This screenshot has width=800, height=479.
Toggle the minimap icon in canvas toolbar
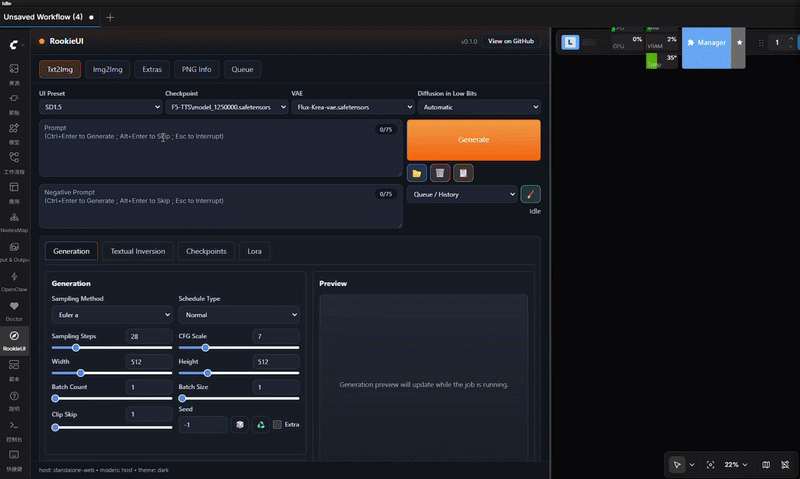[766, 465]
